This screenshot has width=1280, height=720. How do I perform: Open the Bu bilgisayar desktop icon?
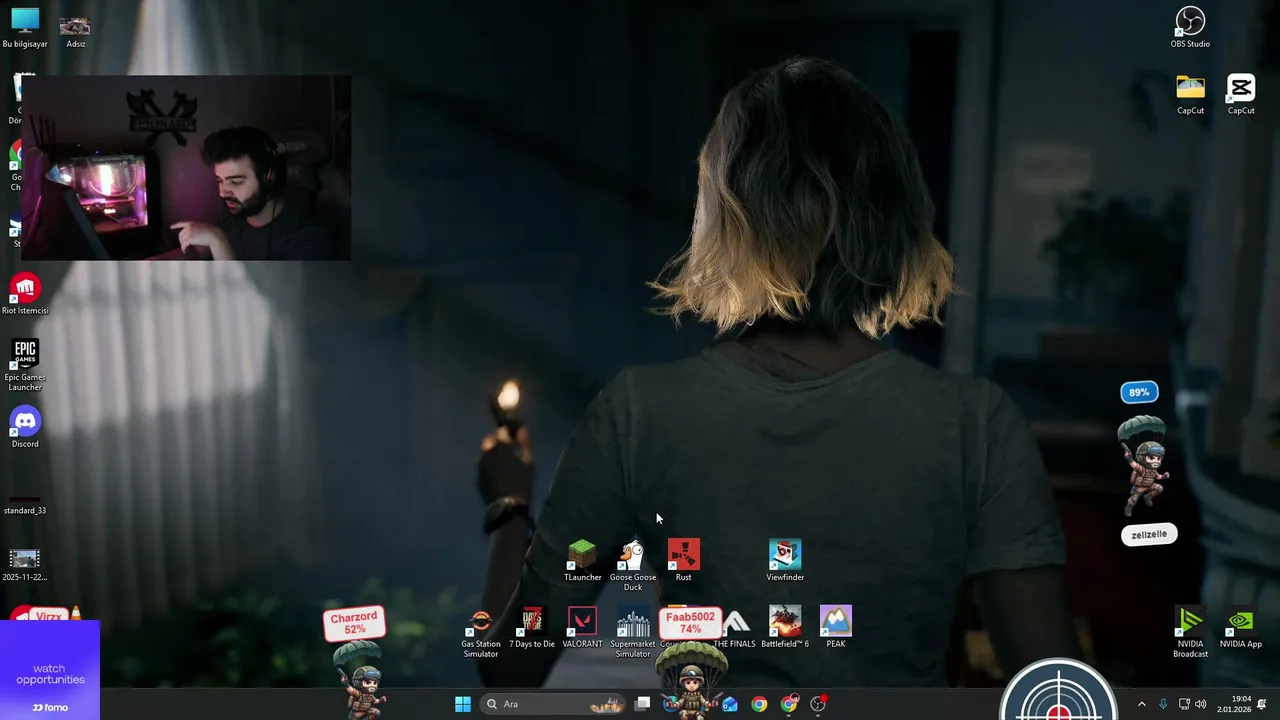tap(25, 27)
